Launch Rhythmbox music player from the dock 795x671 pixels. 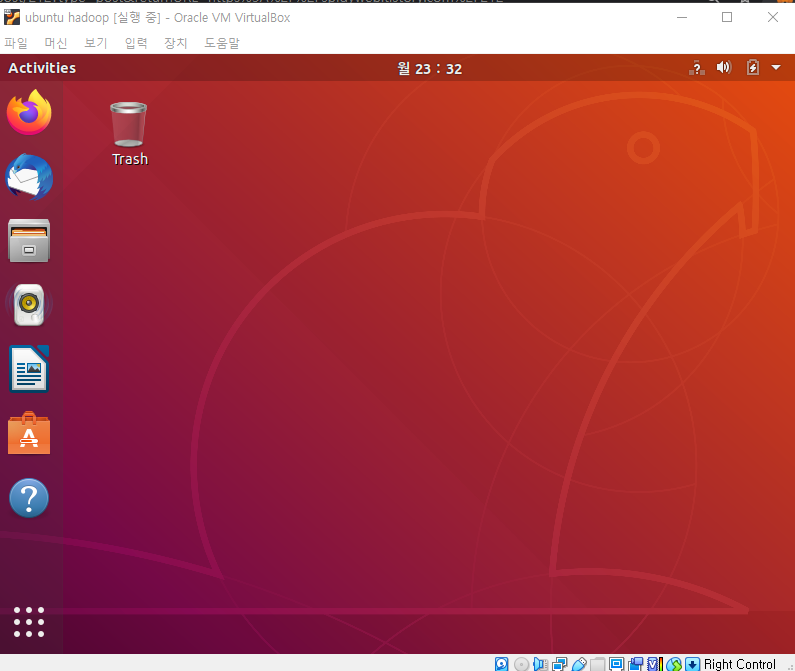pyautogui.click(x=29, y=305)
